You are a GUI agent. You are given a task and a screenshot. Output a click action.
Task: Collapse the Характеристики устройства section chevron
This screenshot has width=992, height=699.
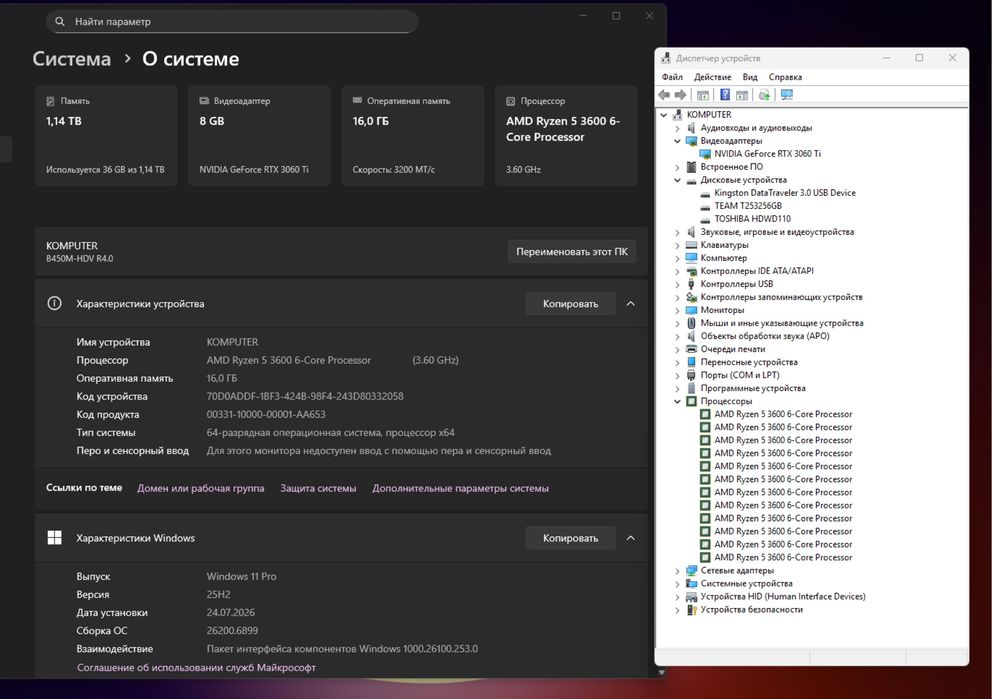[x=631, y=304]
